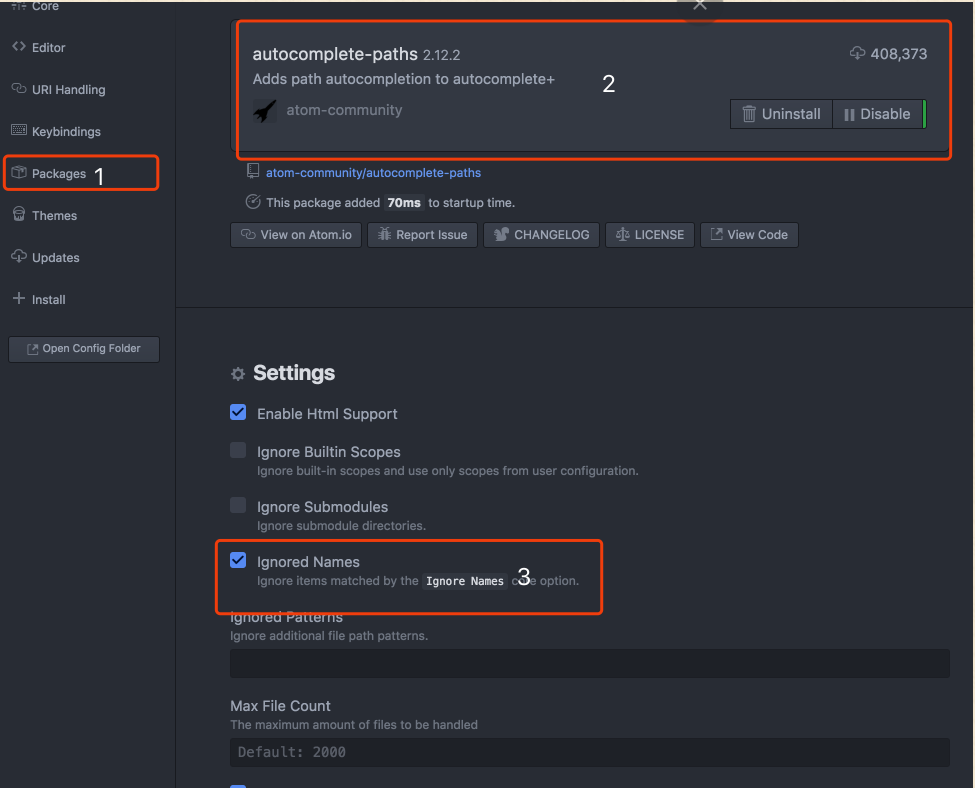View the package LICENSE

pos(650,235)
